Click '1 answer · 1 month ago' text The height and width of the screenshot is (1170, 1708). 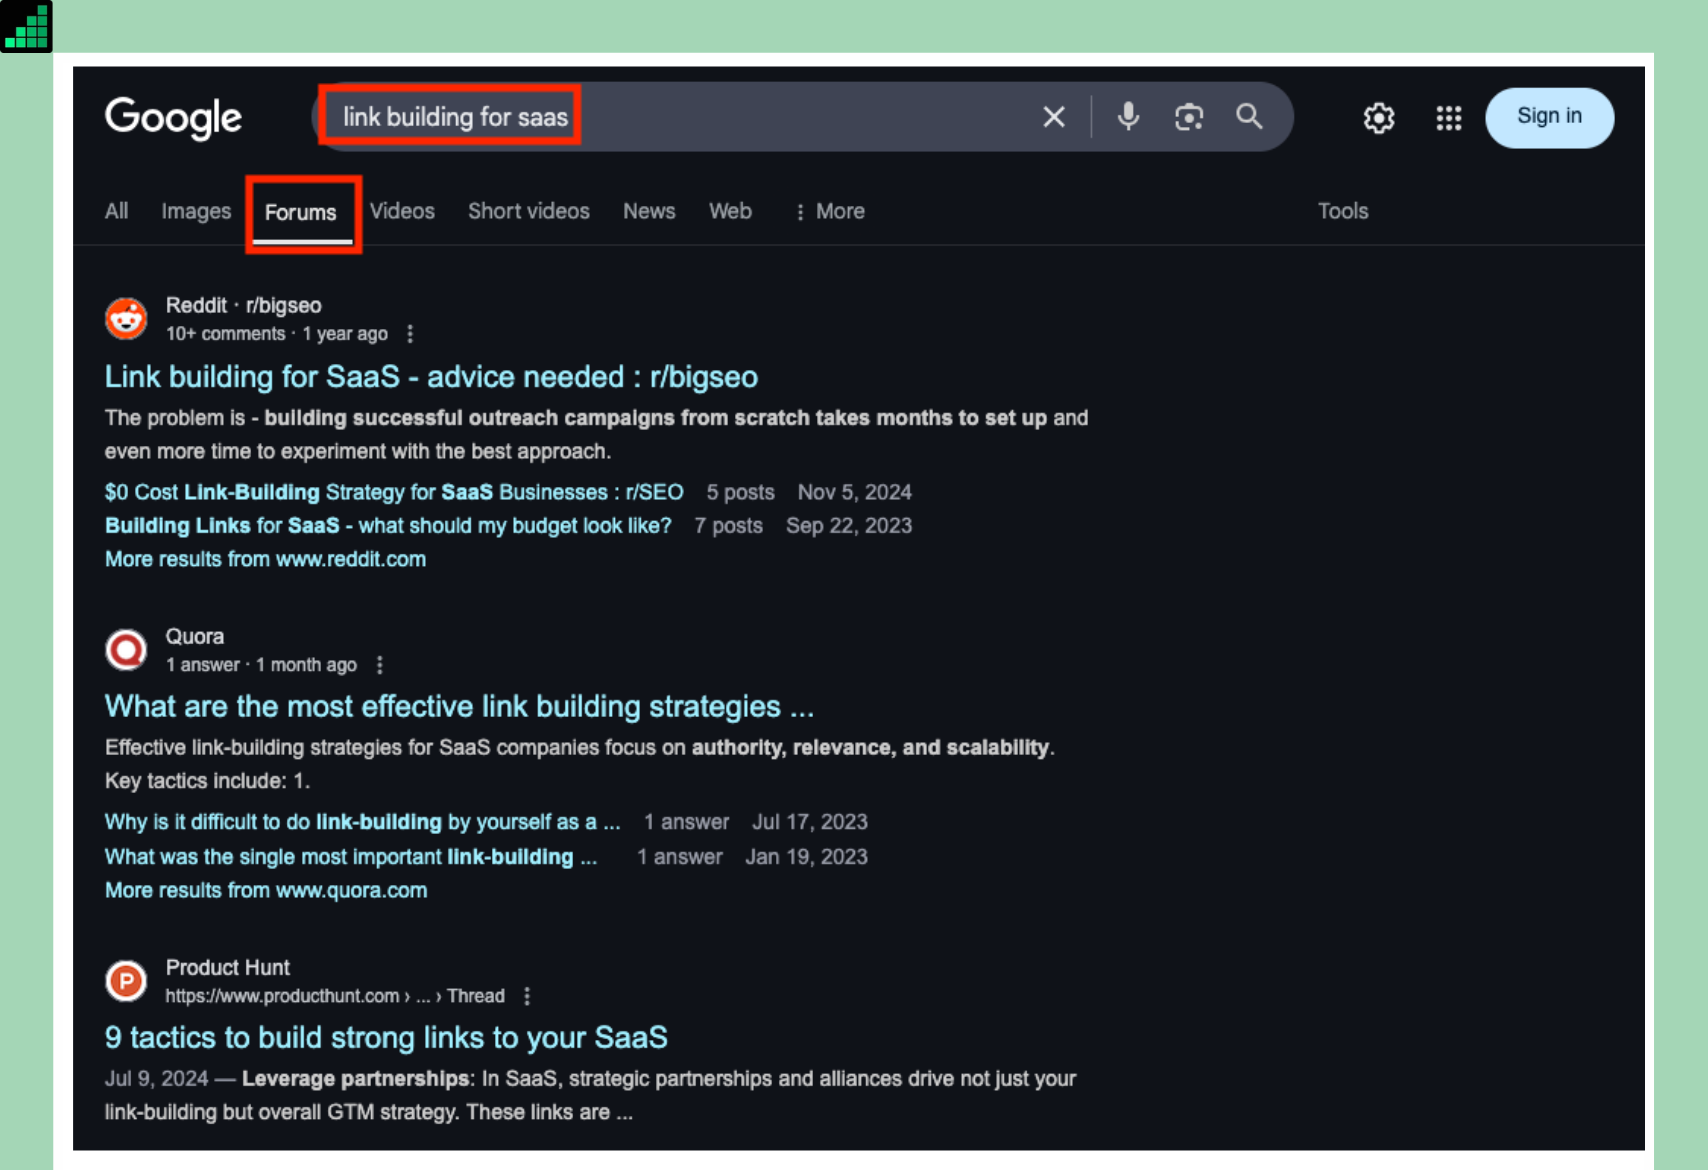(x=261, y=665)
